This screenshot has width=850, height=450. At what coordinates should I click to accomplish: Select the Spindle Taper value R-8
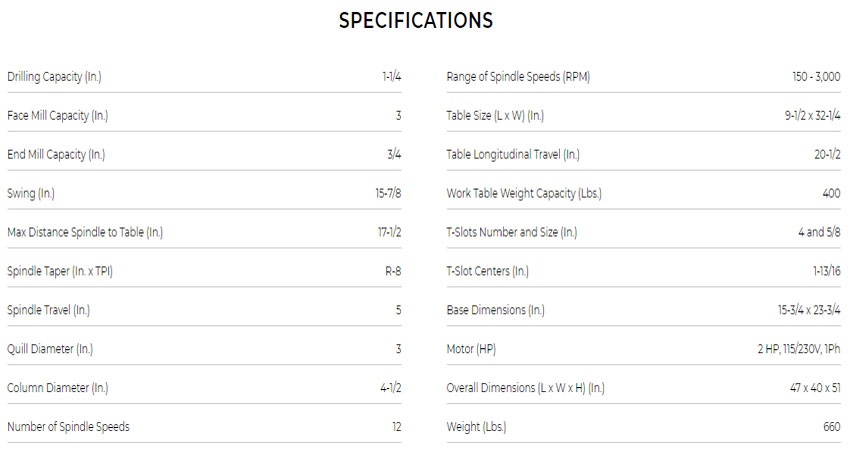pyautogui.click(x=392, y=272)
